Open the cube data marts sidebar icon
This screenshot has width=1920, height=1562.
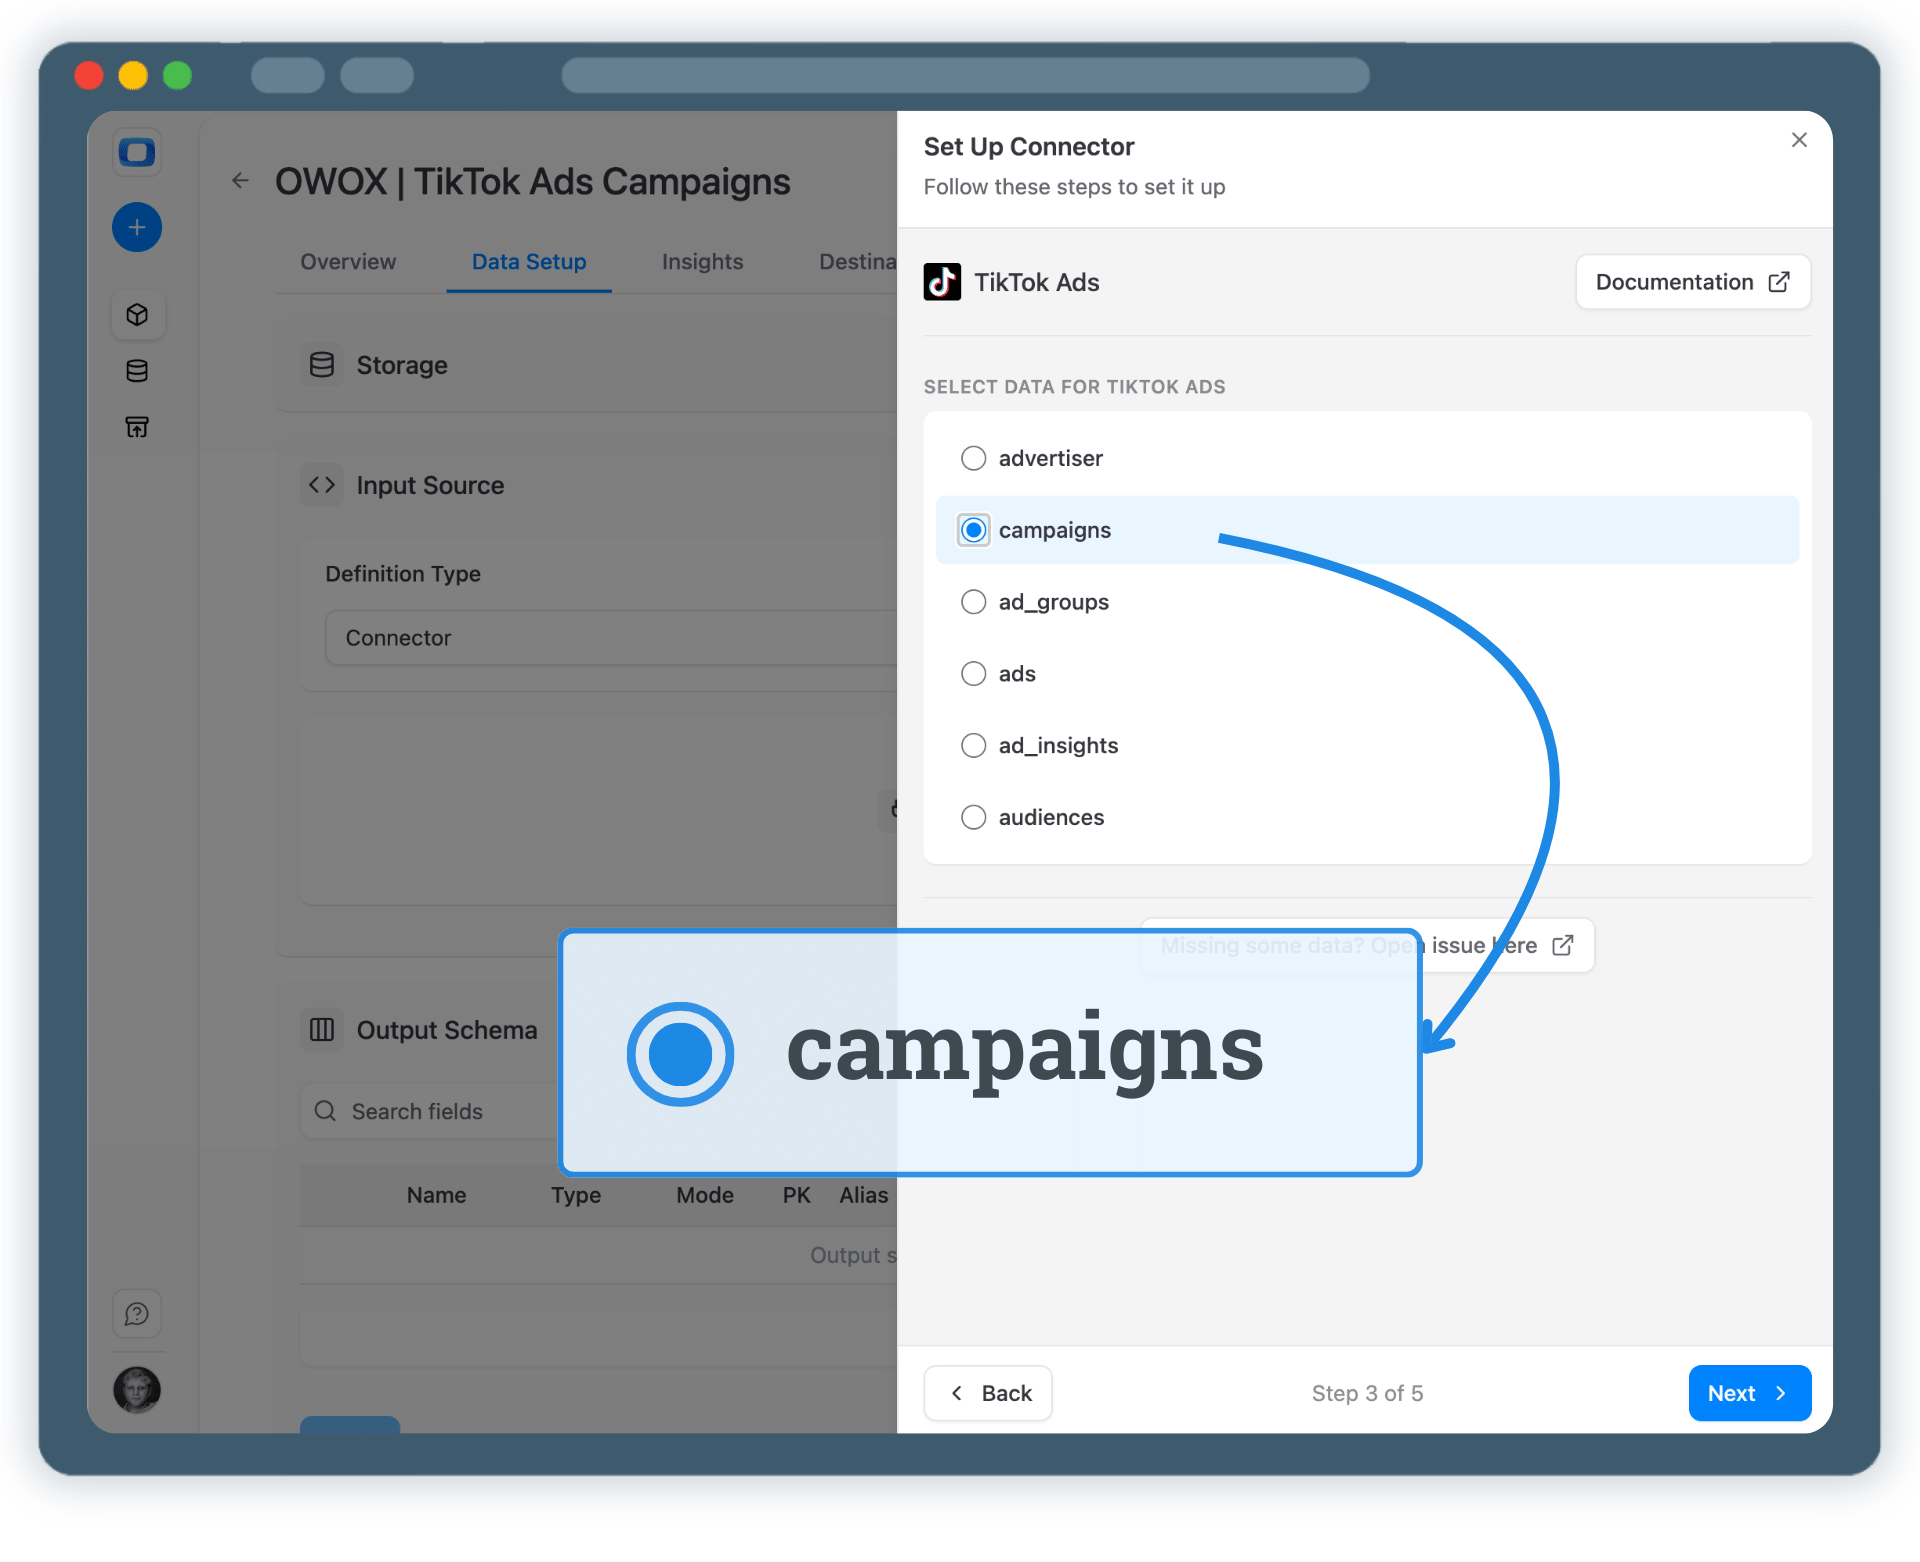coord(137,315)
